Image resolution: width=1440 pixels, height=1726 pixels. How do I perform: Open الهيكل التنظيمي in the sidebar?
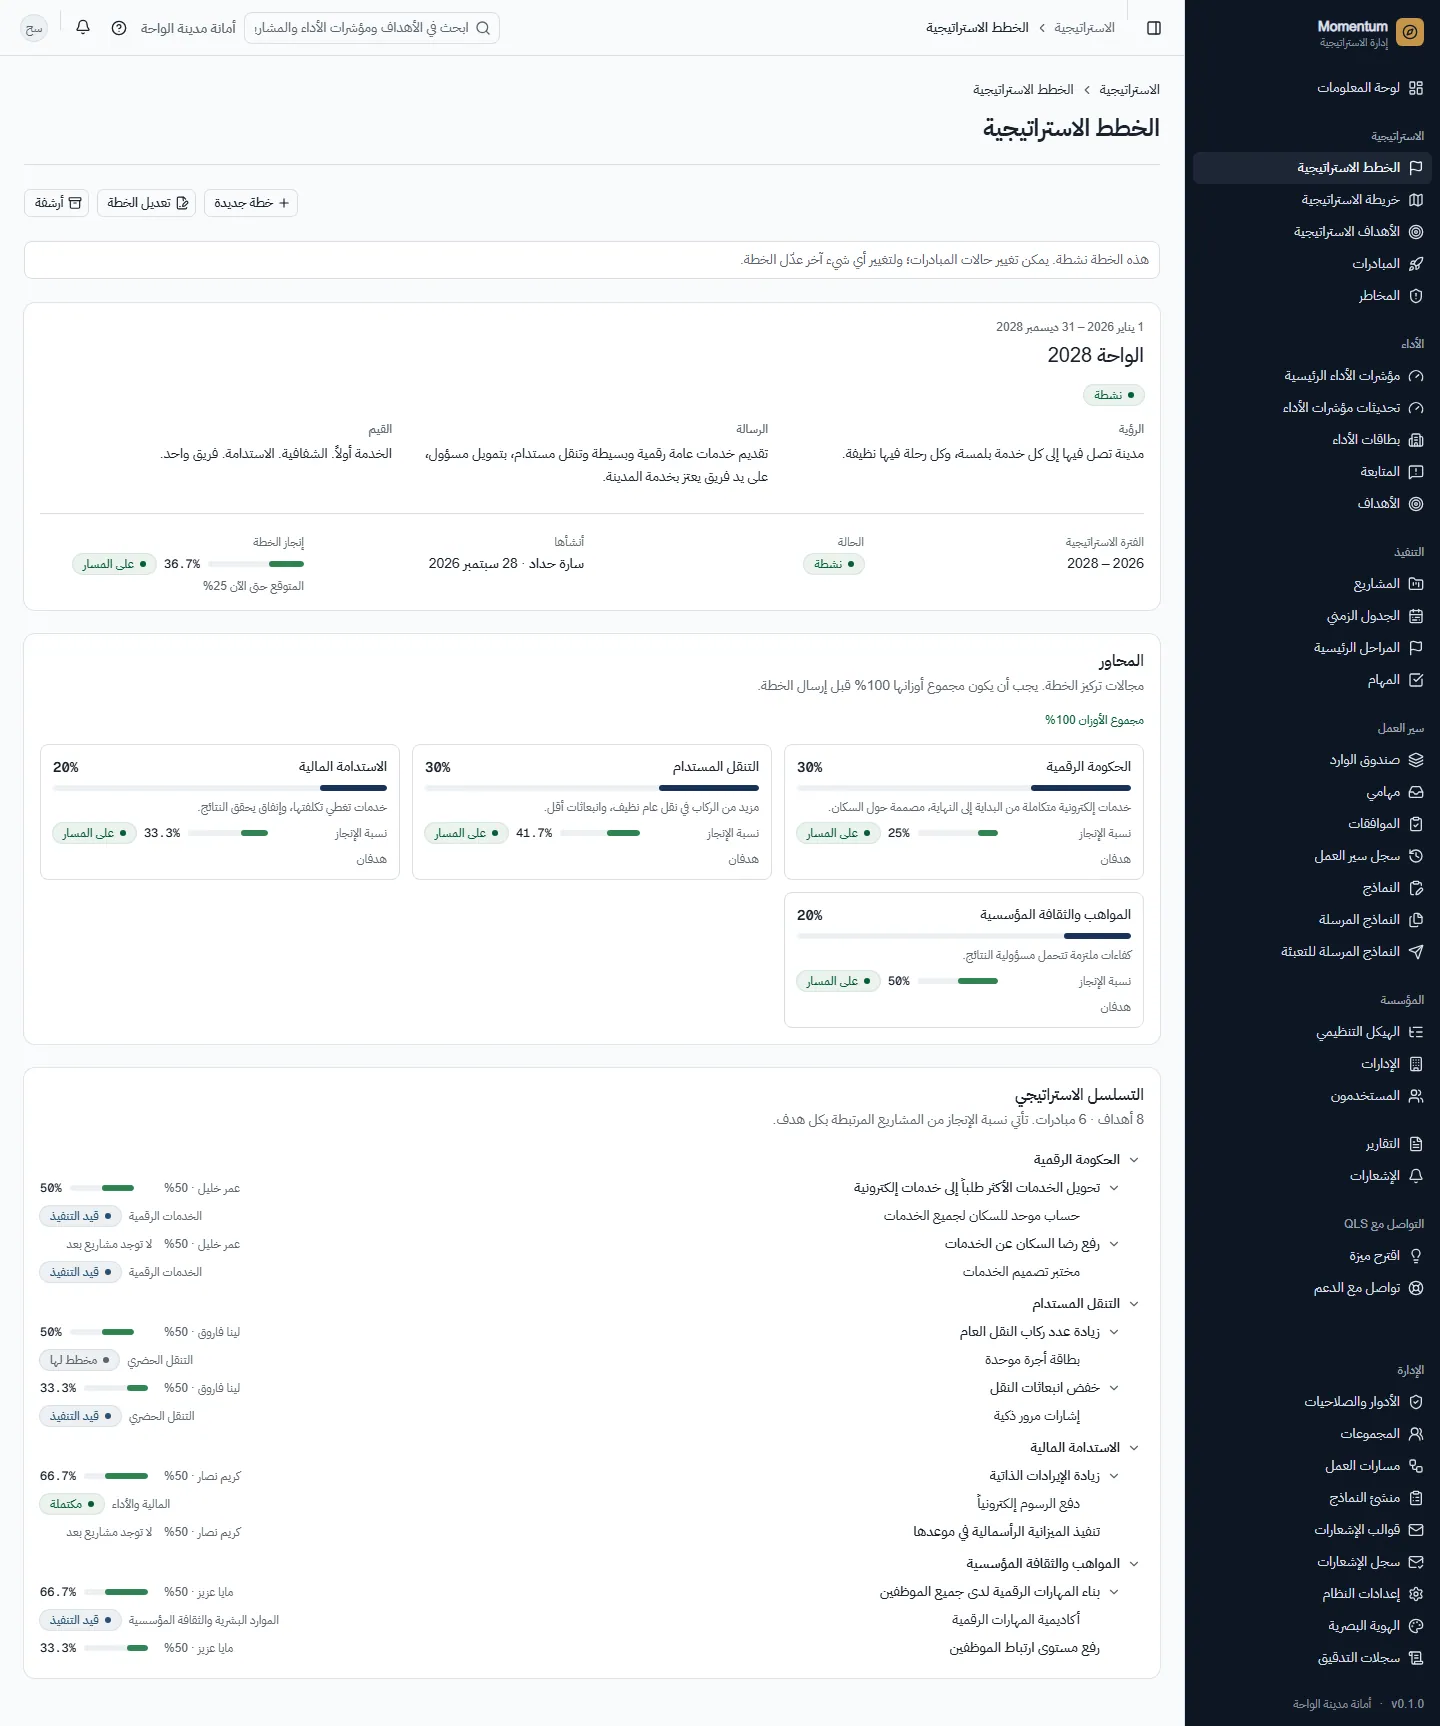tap(1312, 1032)
